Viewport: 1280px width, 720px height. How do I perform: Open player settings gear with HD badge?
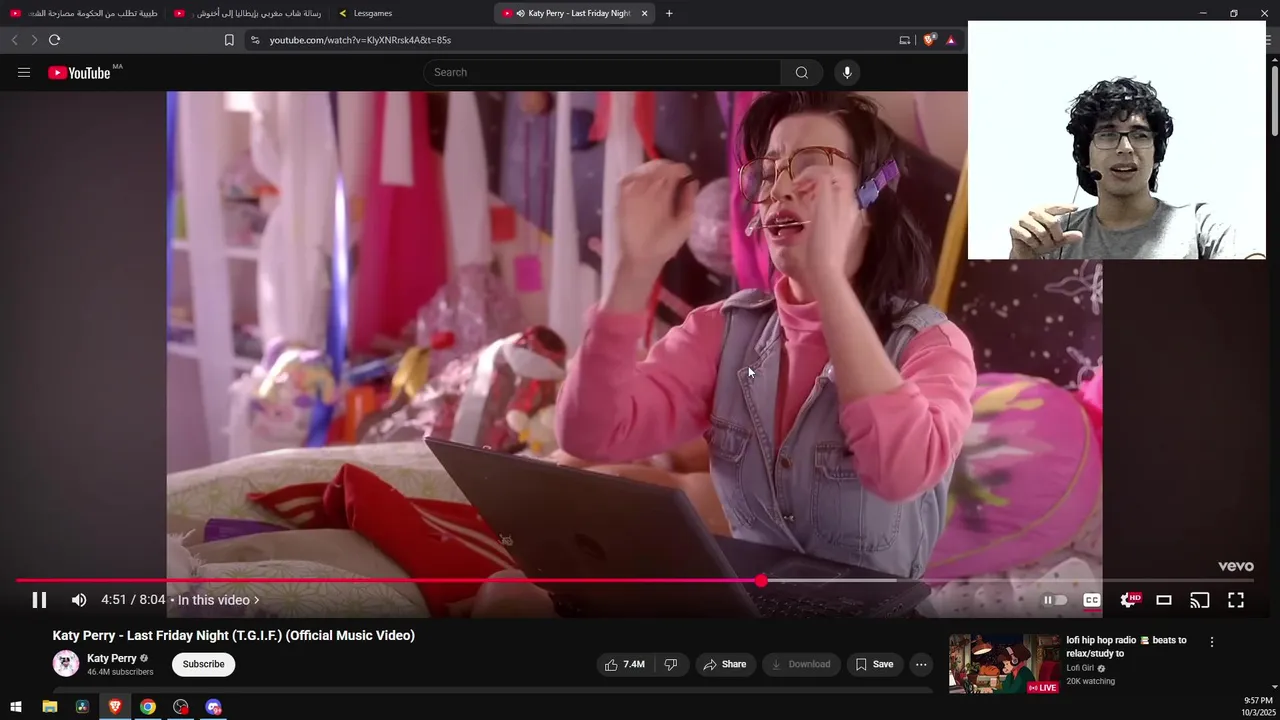[1129, 600]
